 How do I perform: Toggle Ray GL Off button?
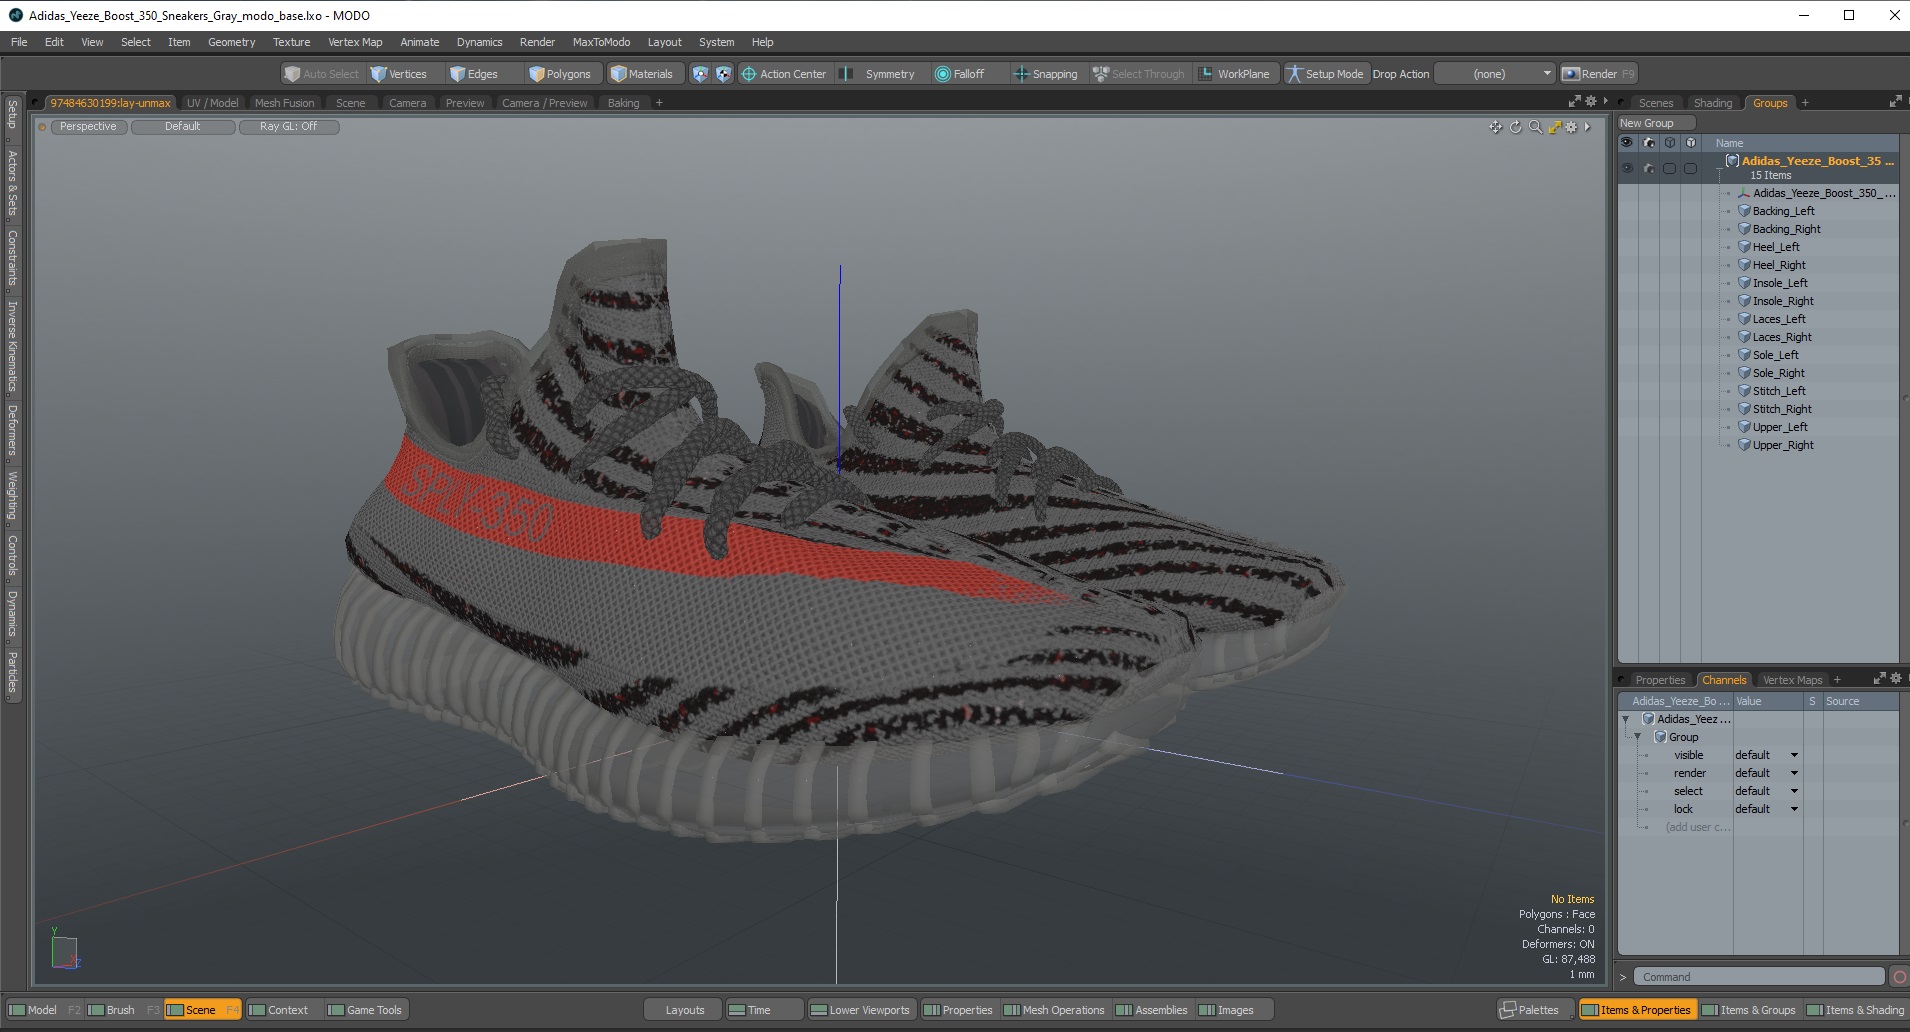coord(289,127)
